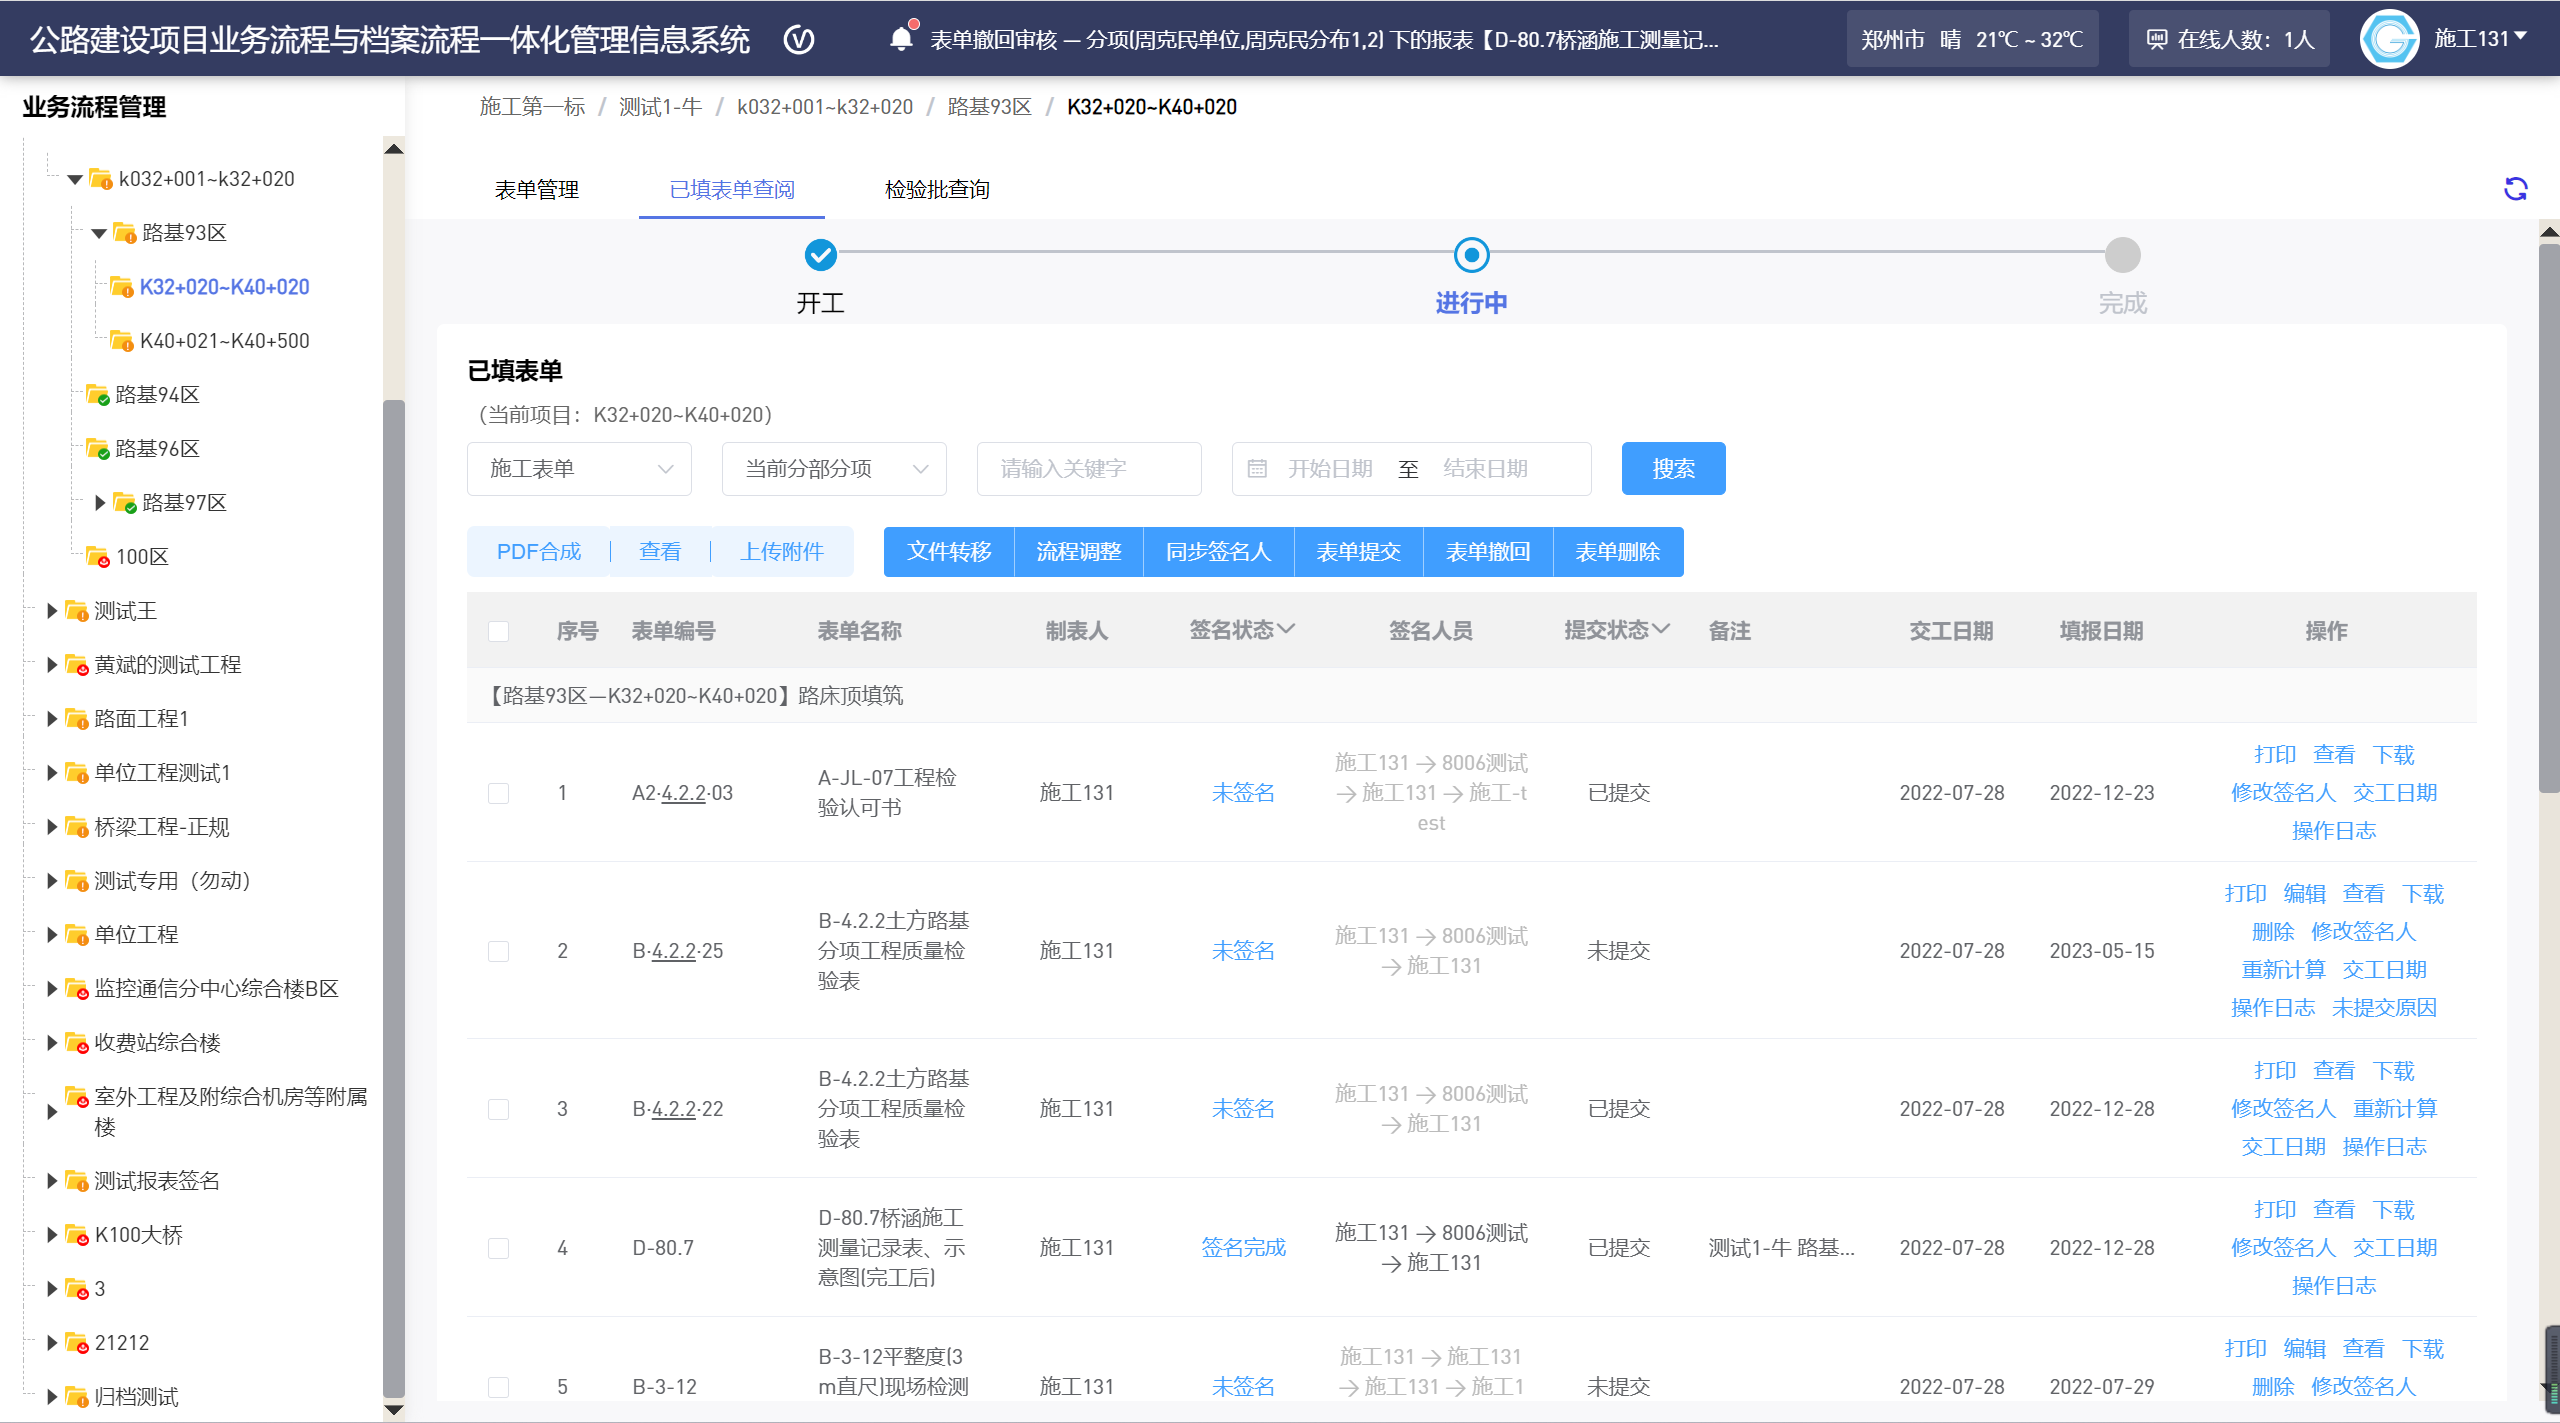This screenshot has width=2560, height=1423.
Task: Focus the 请输入关键字 search field
Action: coord(1089,469)
